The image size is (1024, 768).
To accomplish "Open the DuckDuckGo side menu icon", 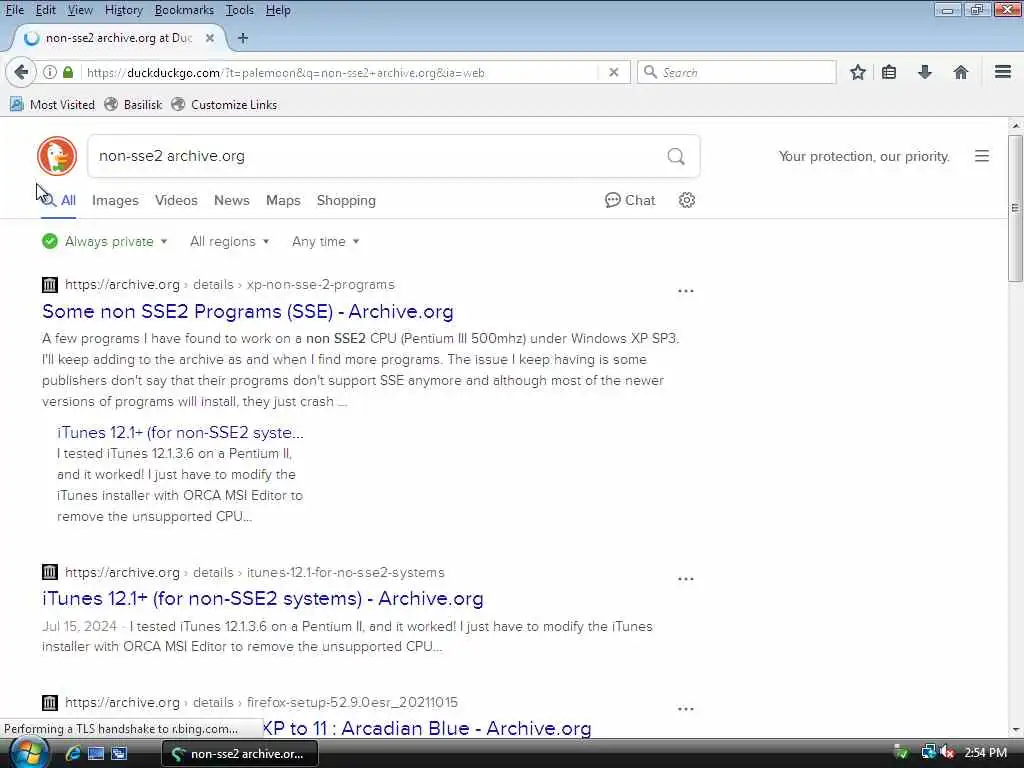I will (x=982, y=156).
